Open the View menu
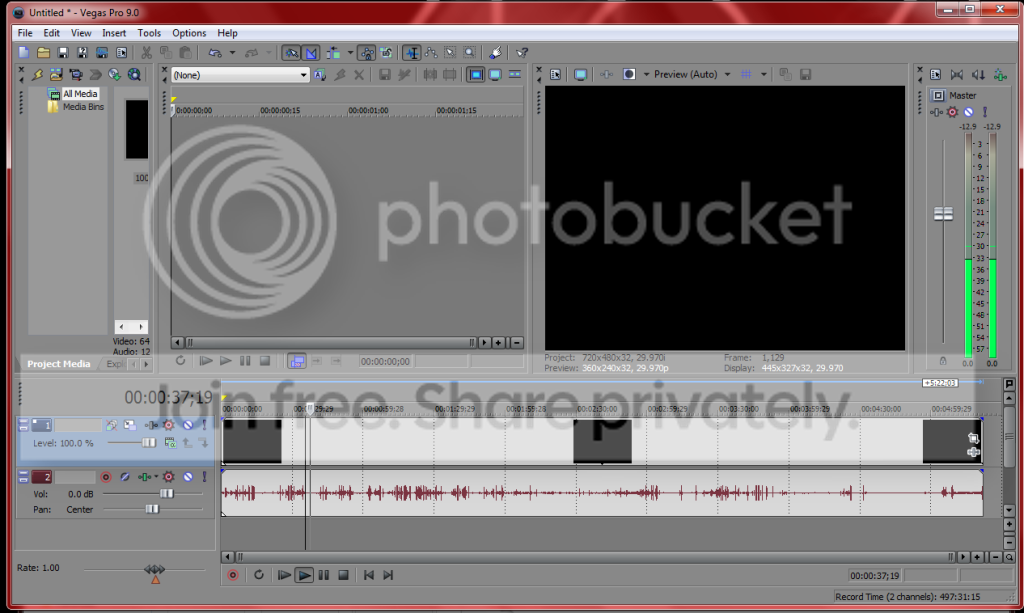Image resolution: width=1024 pixels, height=613 pixels. pyautogui.click(x=81, y=33)
